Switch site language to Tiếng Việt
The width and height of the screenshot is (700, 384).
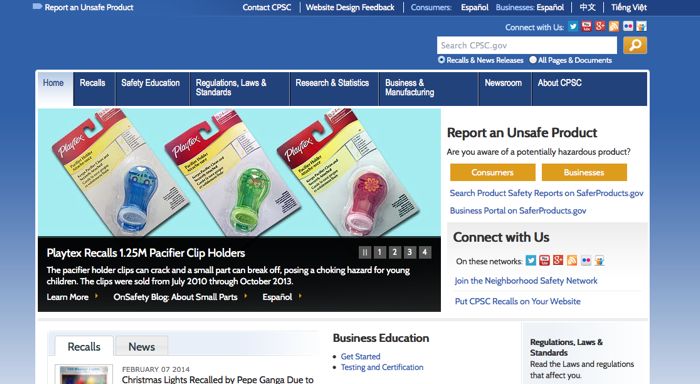(x=629, y=7)
